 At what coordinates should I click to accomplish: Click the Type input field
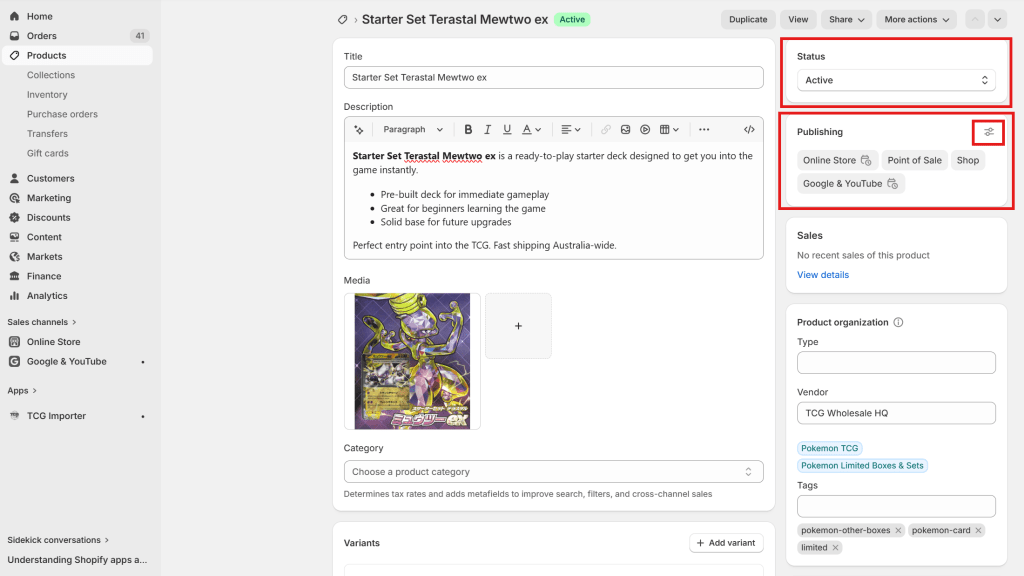pos(896,362)
